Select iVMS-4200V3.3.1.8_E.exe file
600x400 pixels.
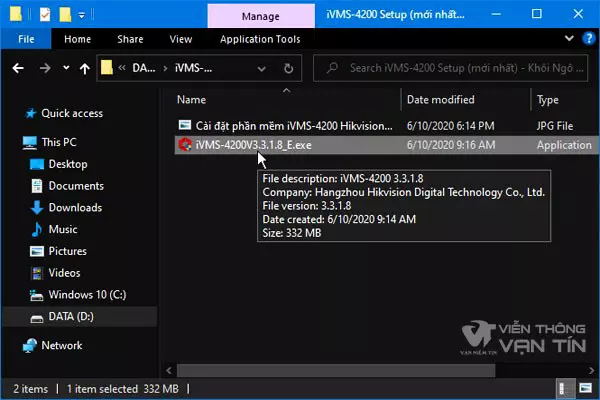point(386,145)
